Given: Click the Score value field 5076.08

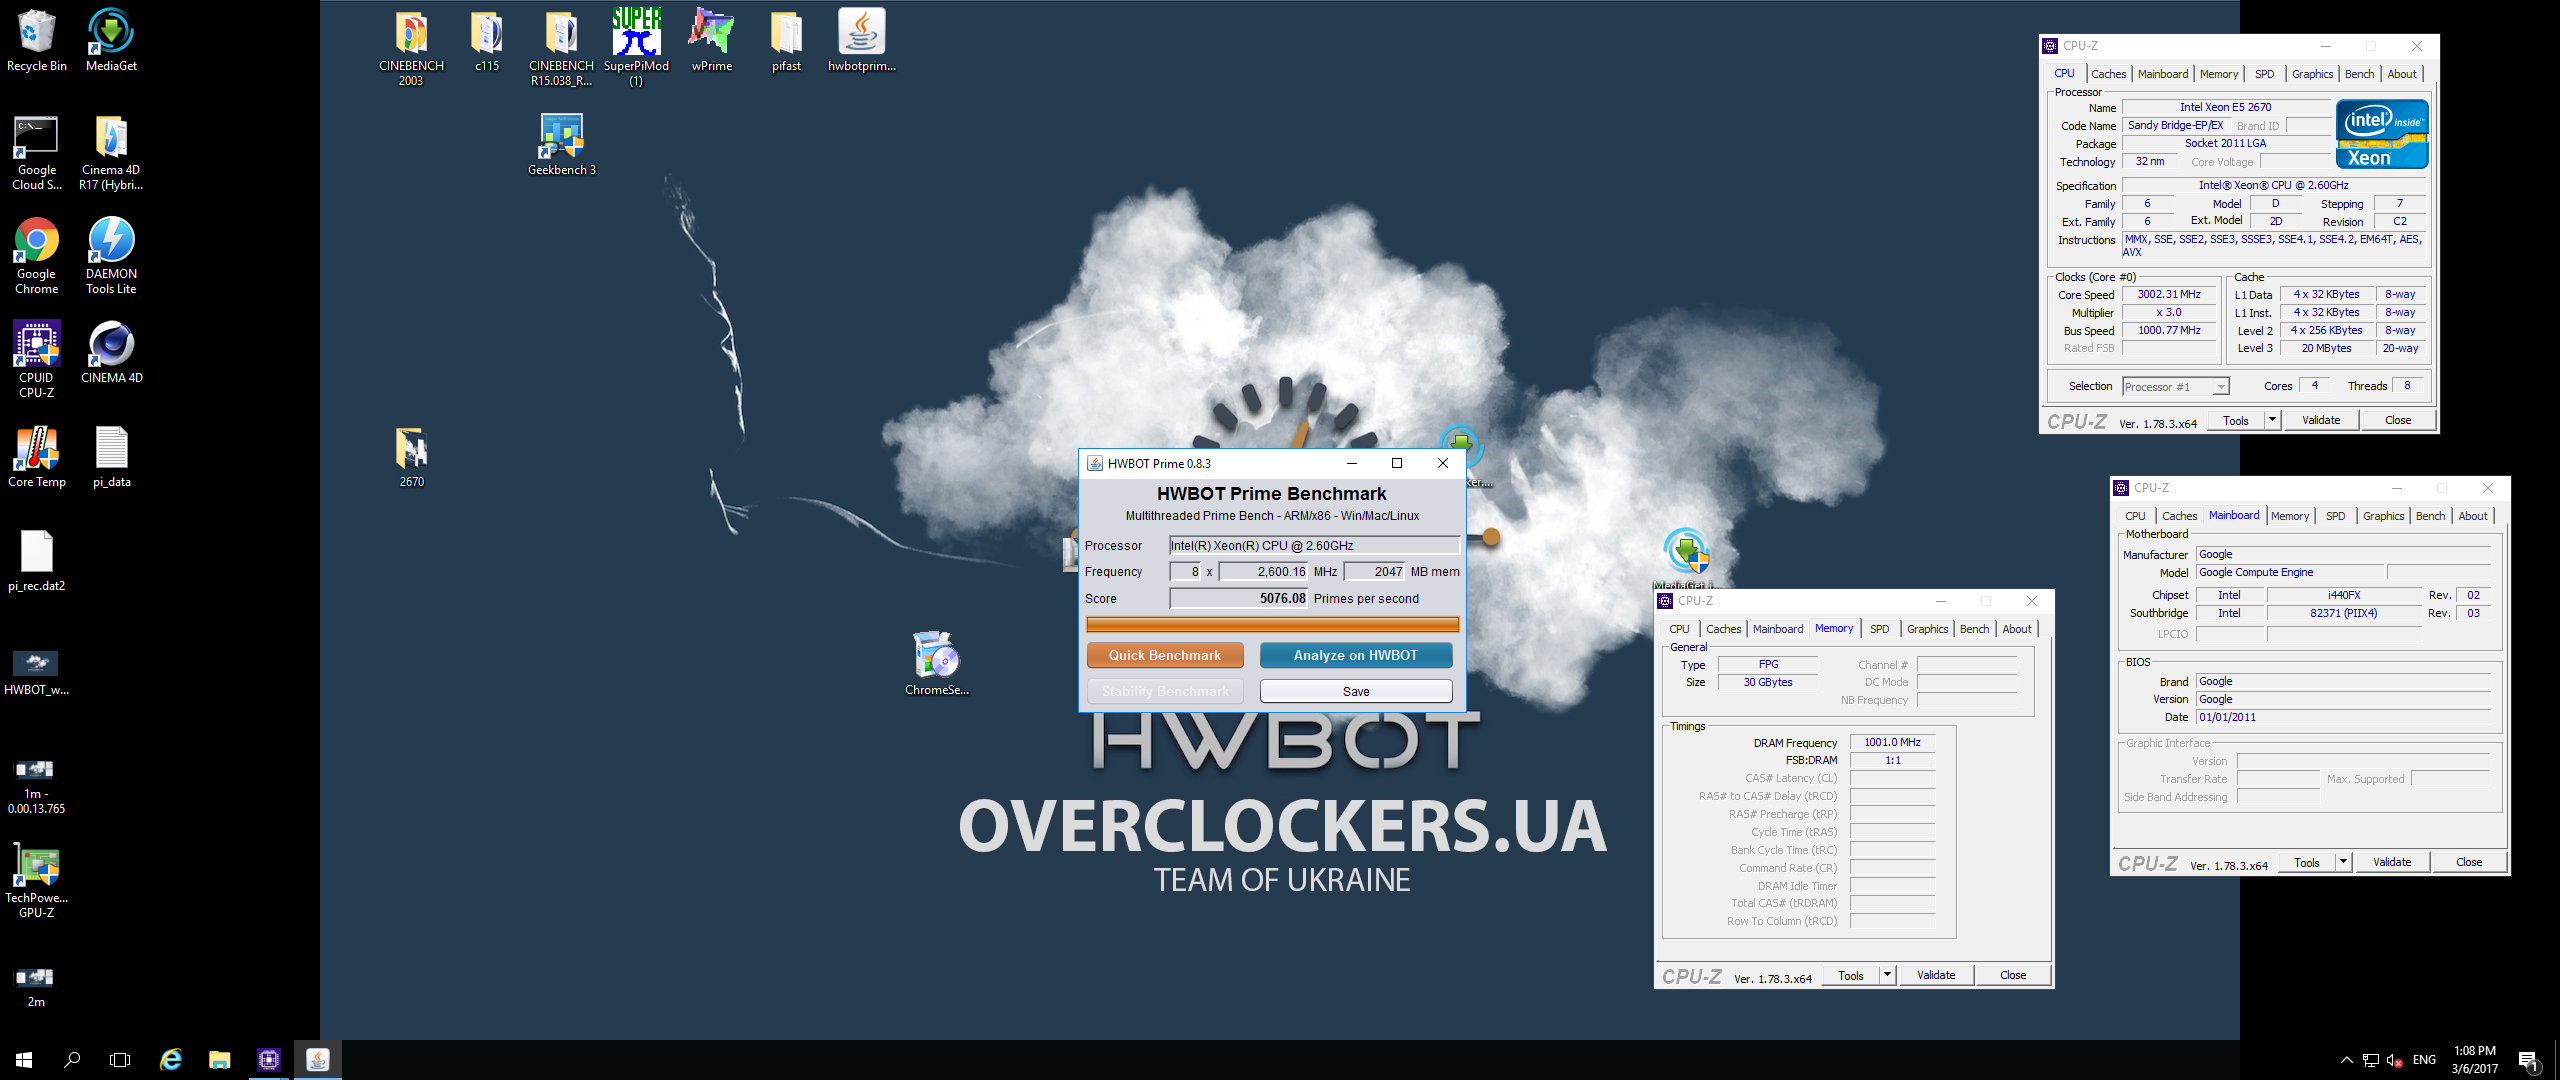Looking at the screenshot, I should click(1238, 598).
